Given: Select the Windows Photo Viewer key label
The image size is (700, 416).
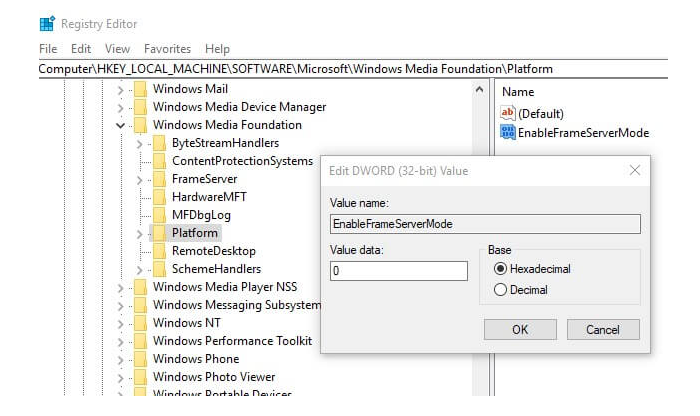Looking at the screenshot, I should [214, 377].
